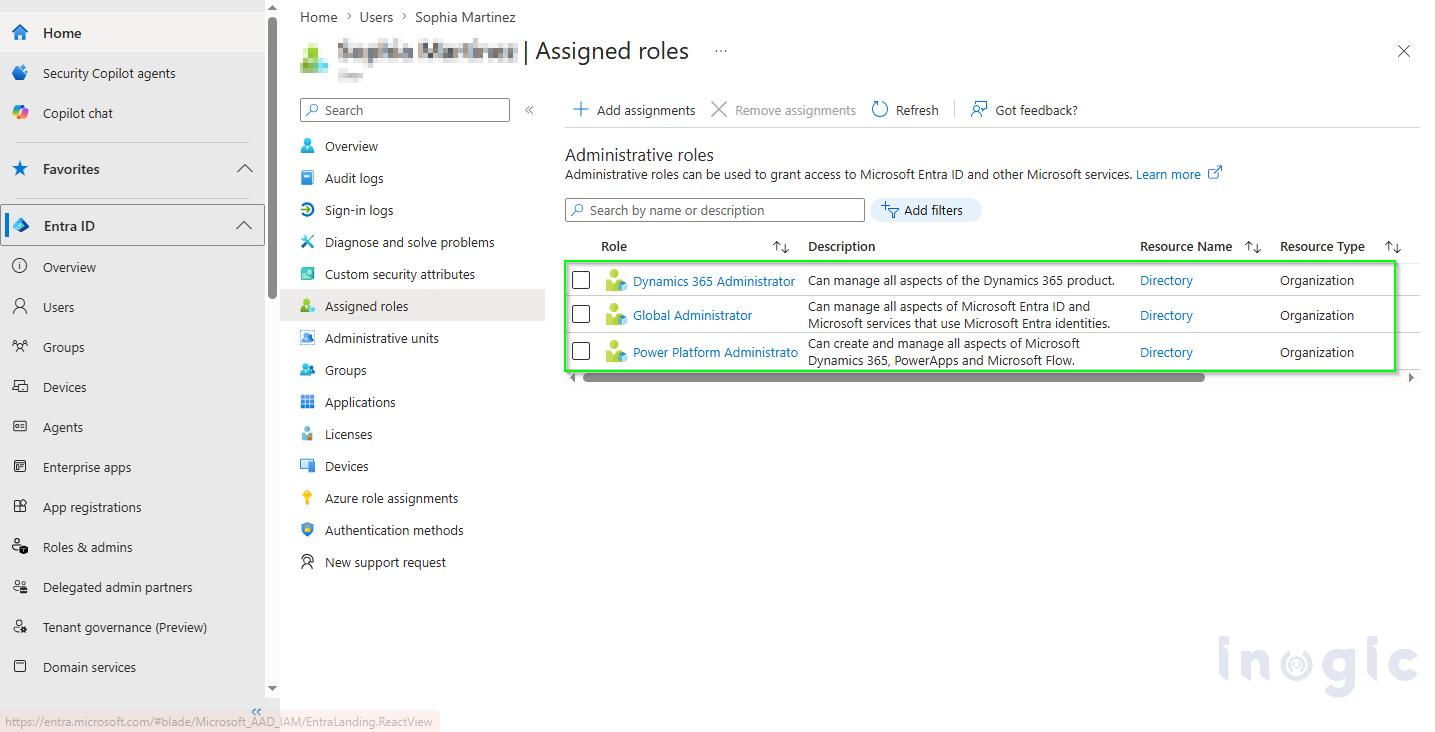Click Add assignments
The image size is (1435, 732).
633,110
